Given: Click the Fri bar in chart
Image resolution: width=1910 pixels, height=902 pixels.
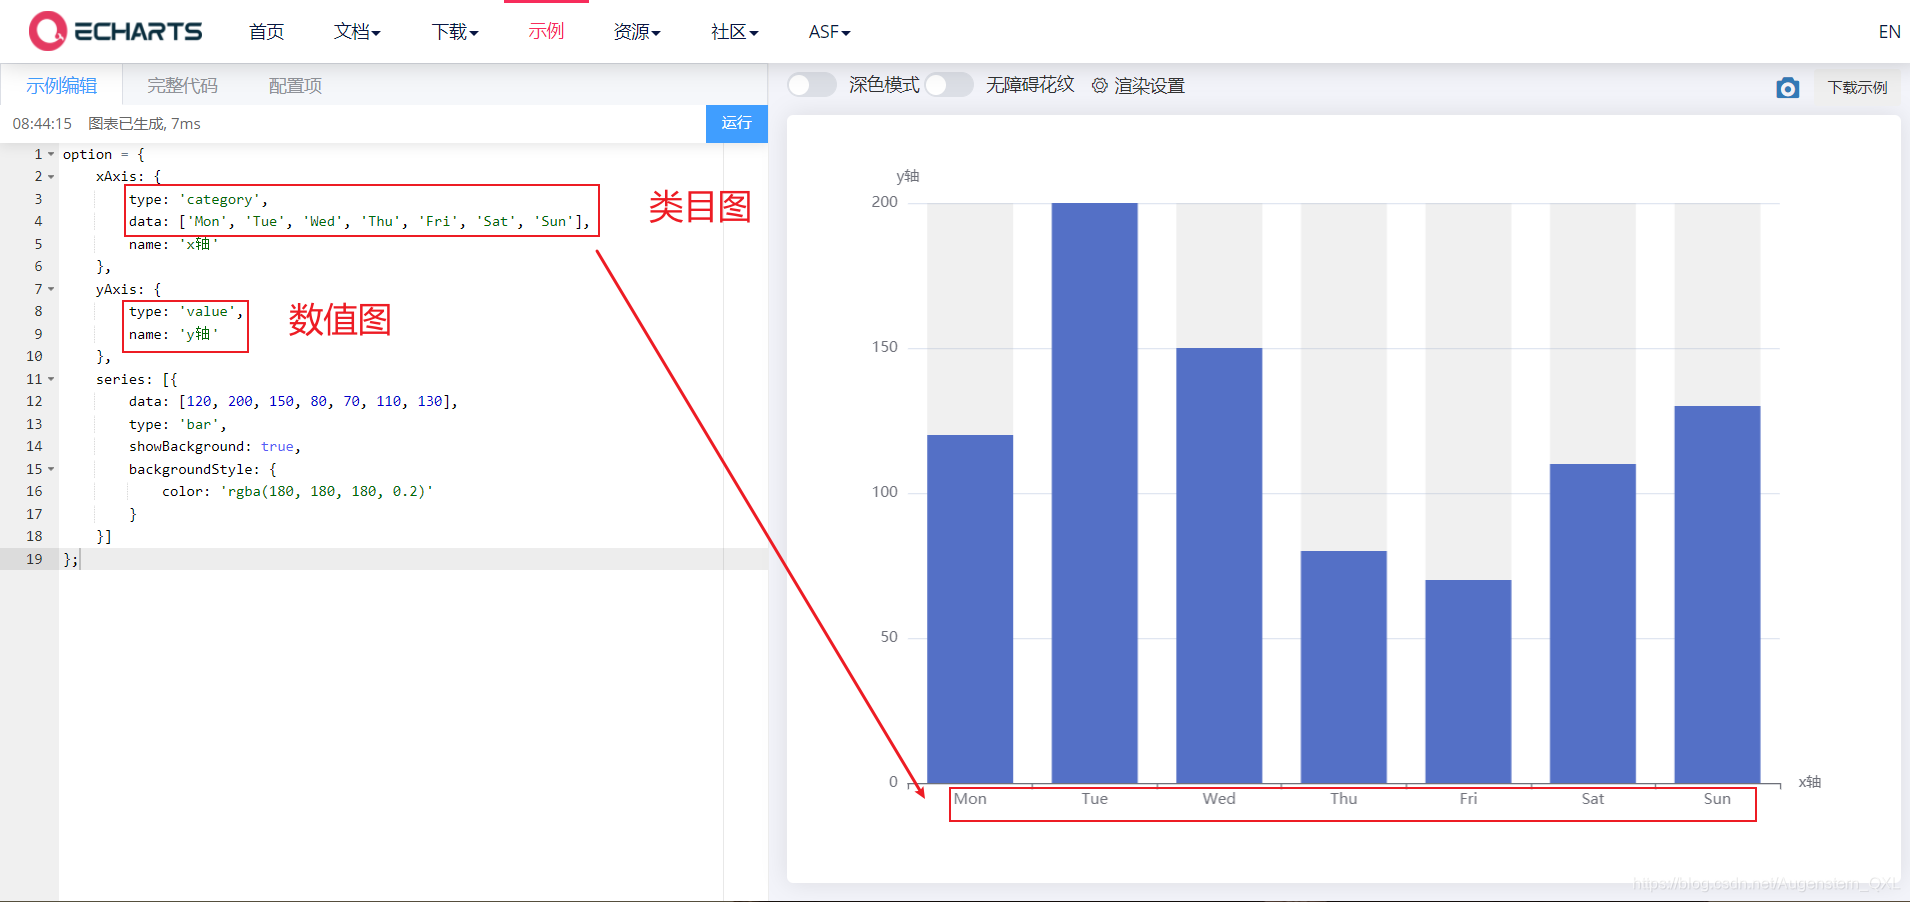Looking at the screenshot, I should point(1468,681).
